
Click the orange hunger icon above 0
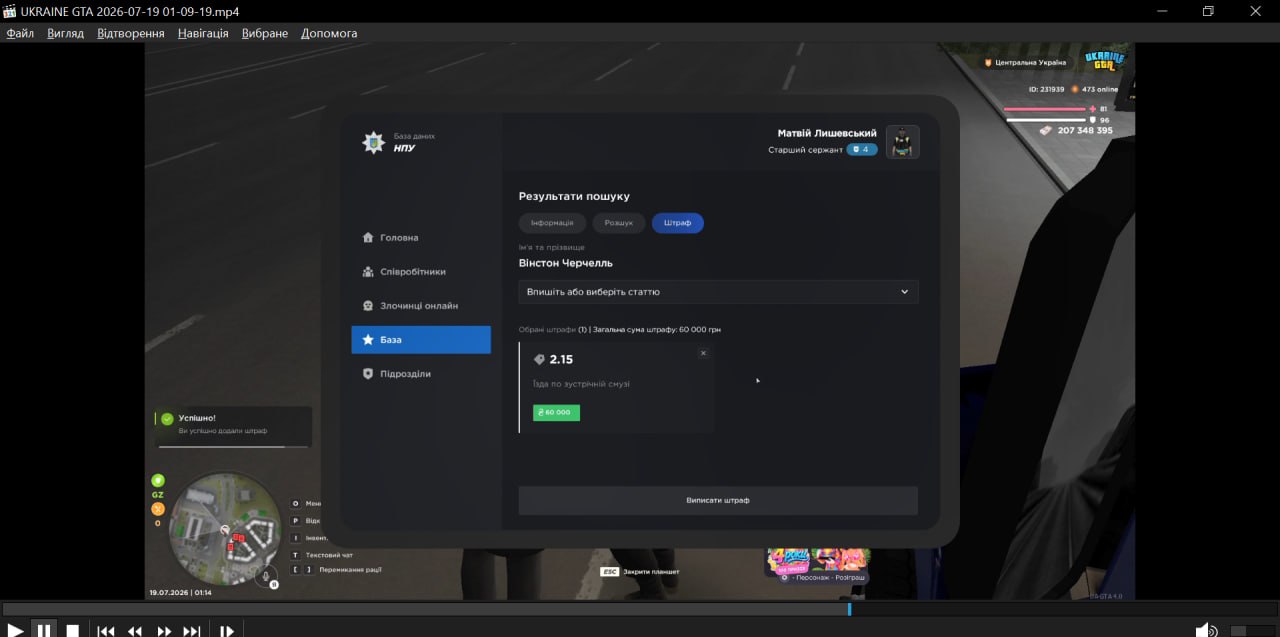pyautogui.click(x=157, y=509)
